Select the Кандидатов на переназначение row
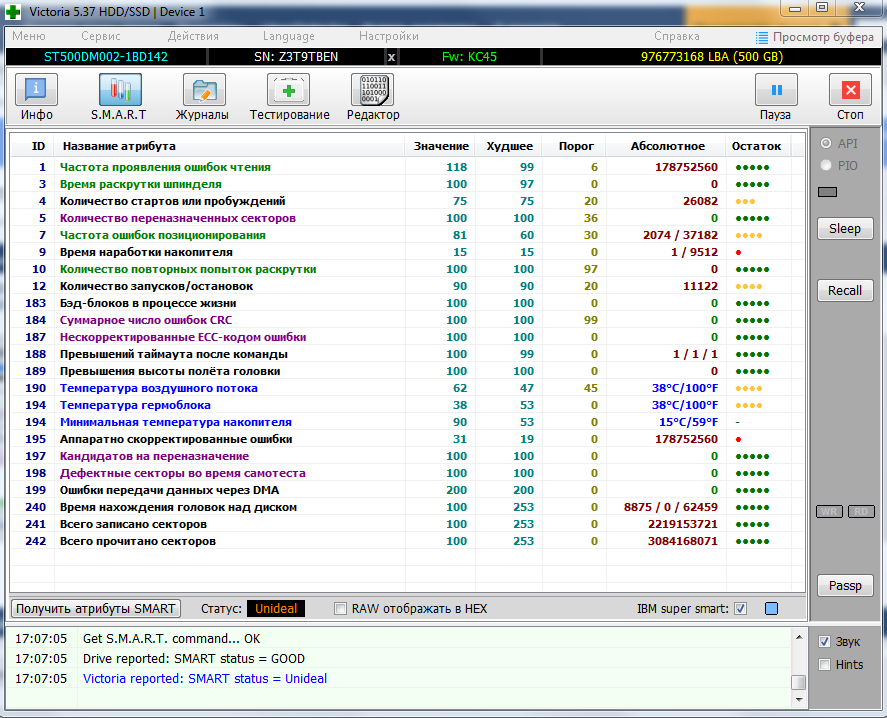 pos(407,456)
